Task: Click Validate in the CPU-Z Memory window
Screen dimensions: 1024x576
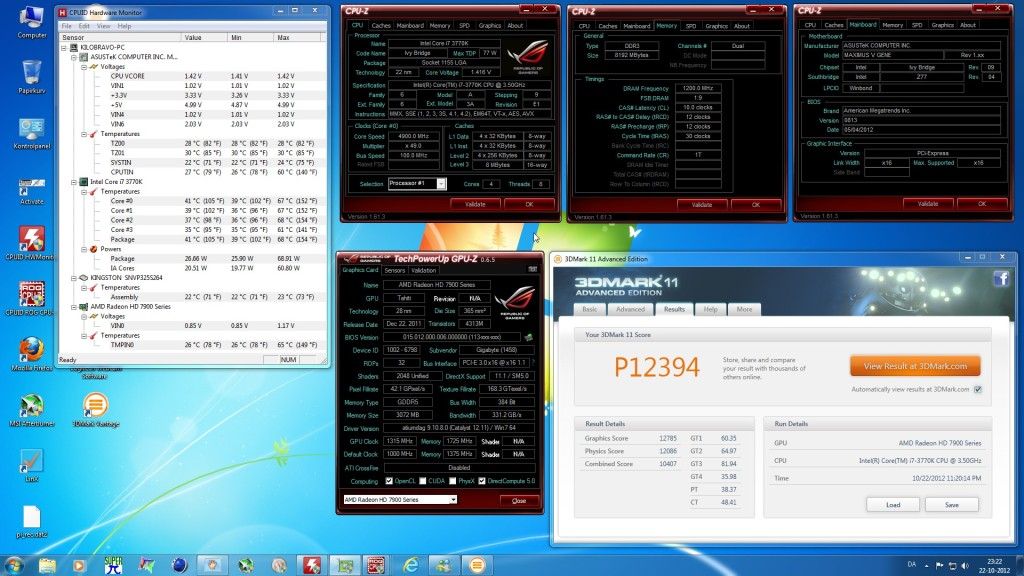Action: point(701,205)
